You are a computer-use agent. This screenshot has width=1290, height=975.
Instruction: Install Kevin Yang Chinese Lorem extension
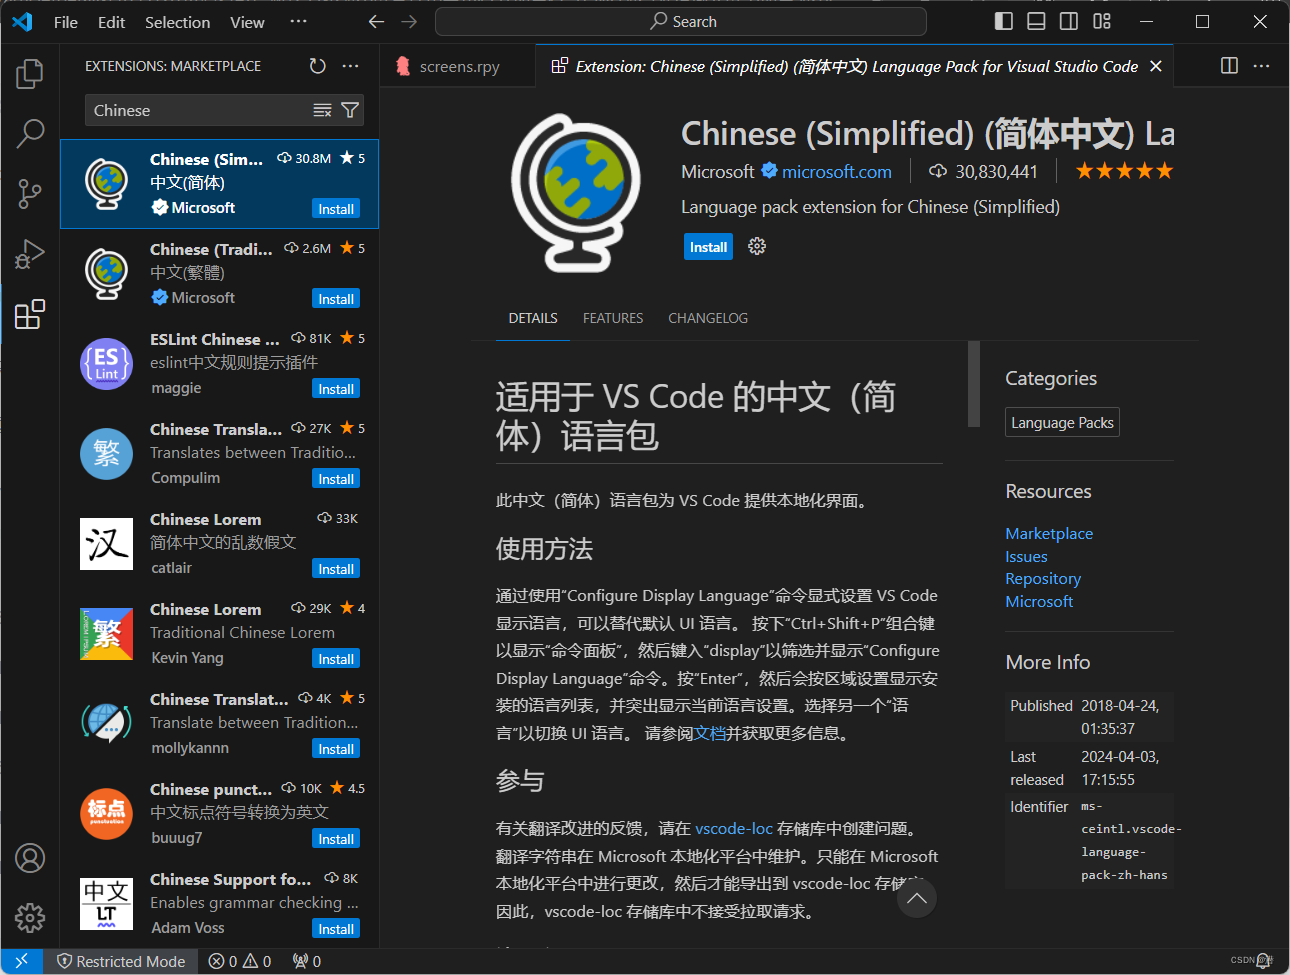click(336, 659)
